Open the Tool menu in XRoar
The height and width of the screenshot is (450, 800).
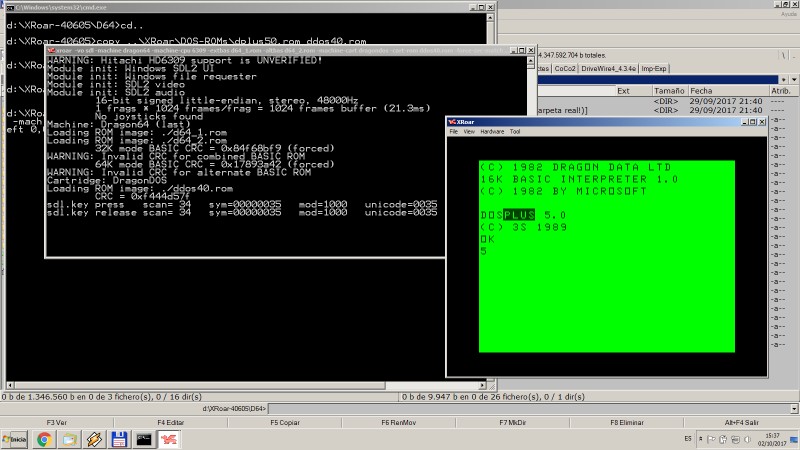pos(515,132)
